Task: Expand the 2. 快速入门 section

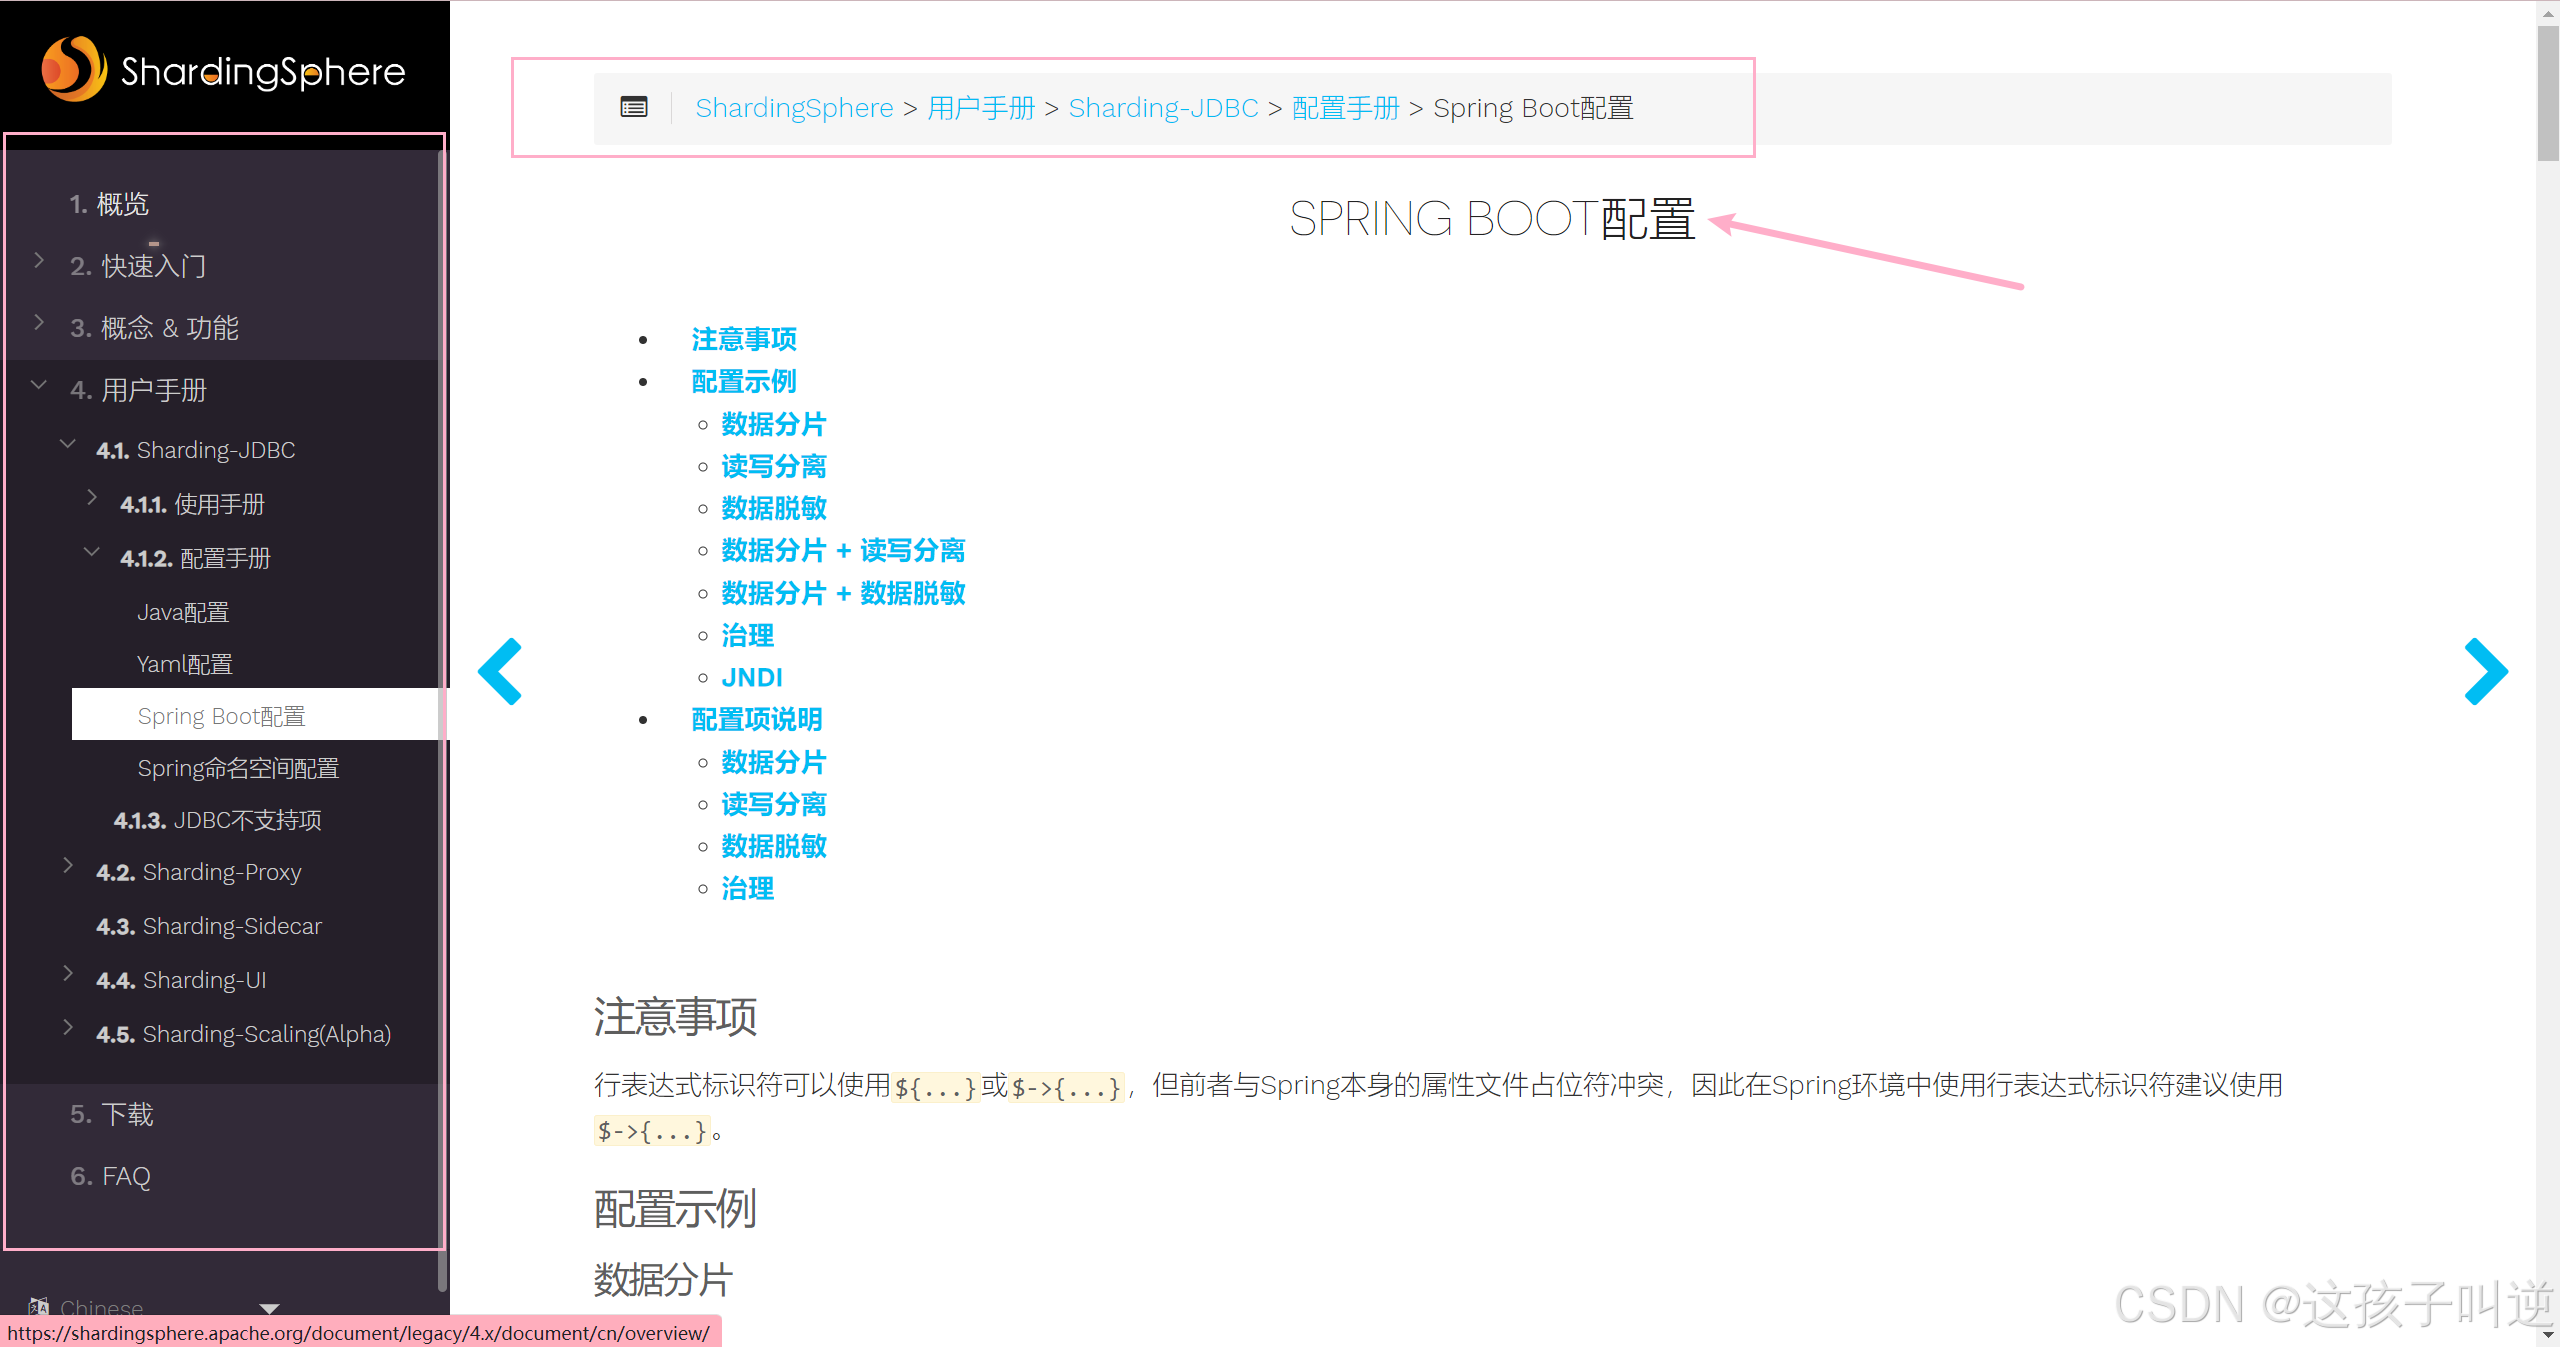Action: [39, 261]
